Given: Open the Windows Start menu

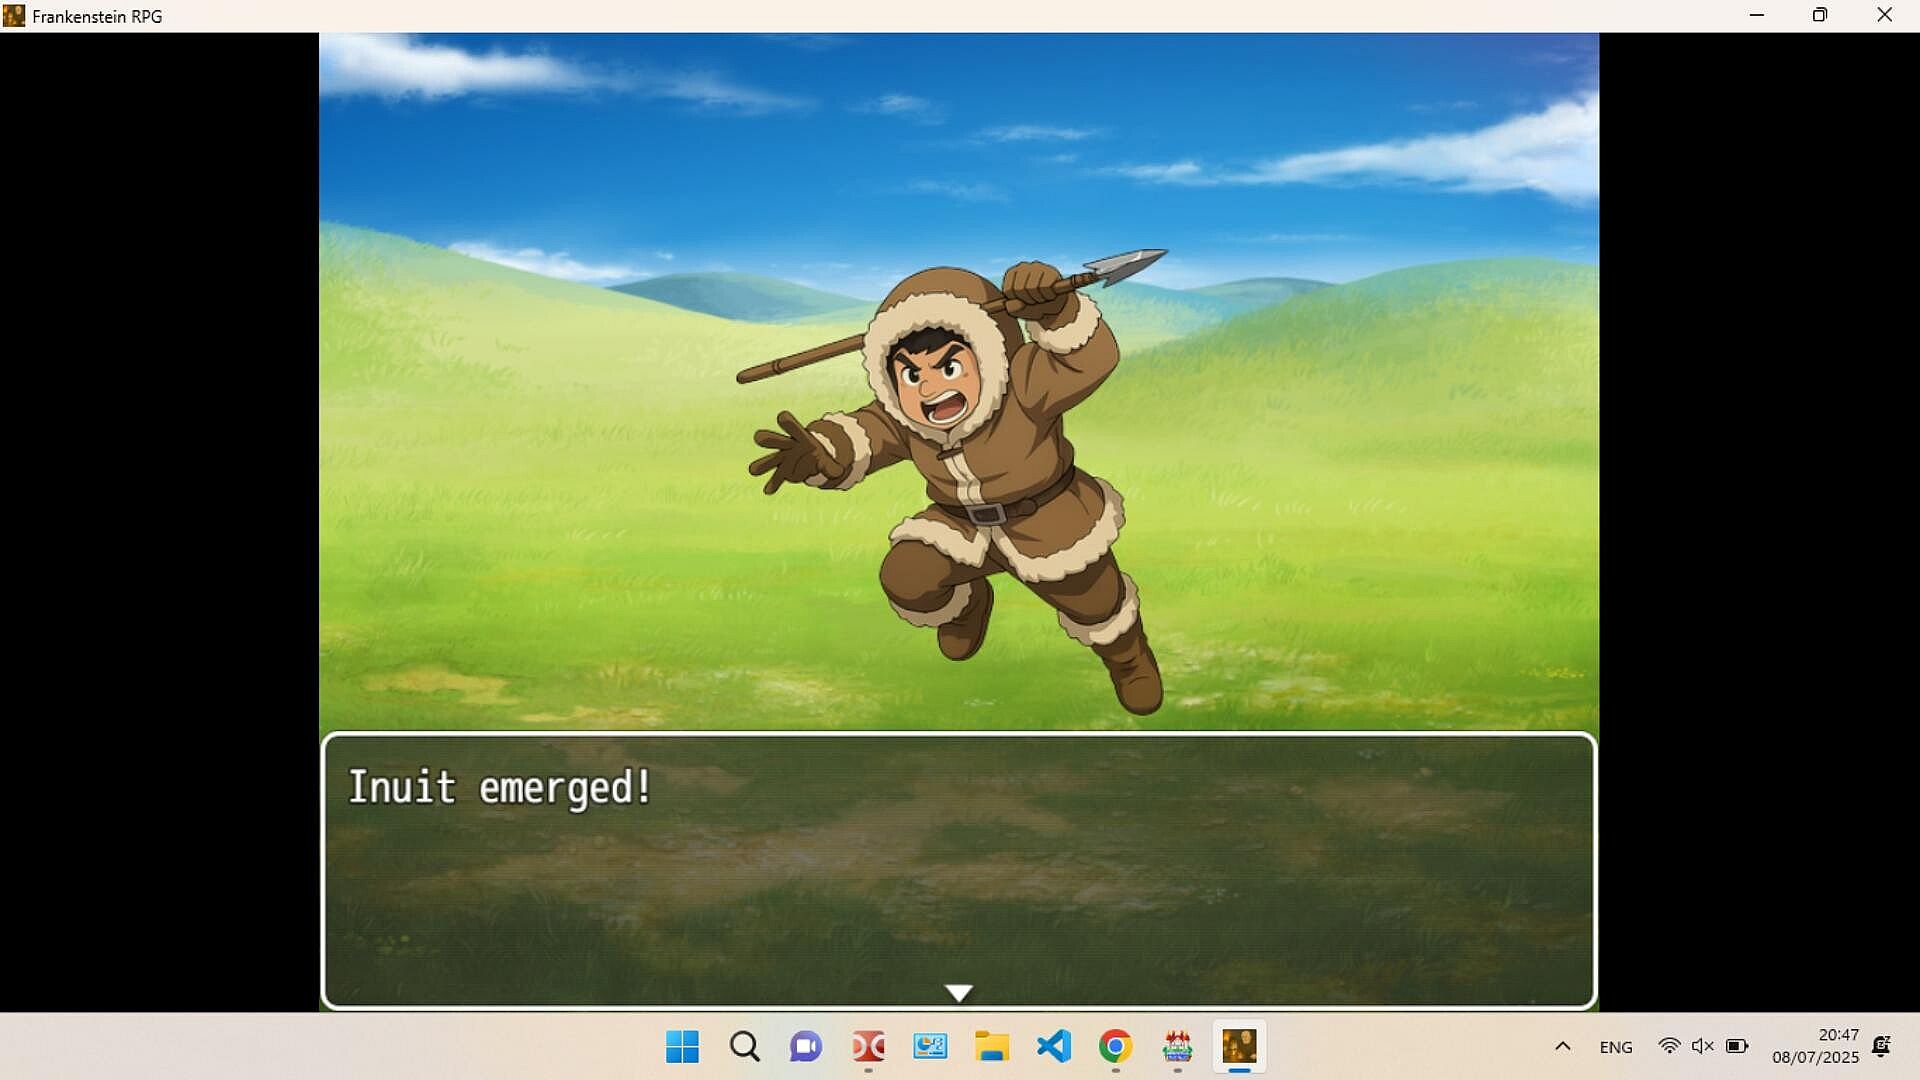Looking at the screenshot, I should tap(682, 1047).
